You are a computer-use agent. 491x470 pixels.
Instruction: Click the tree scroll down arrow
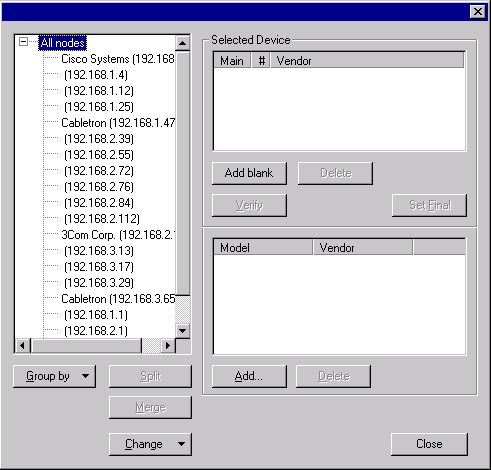pos(183,331)
